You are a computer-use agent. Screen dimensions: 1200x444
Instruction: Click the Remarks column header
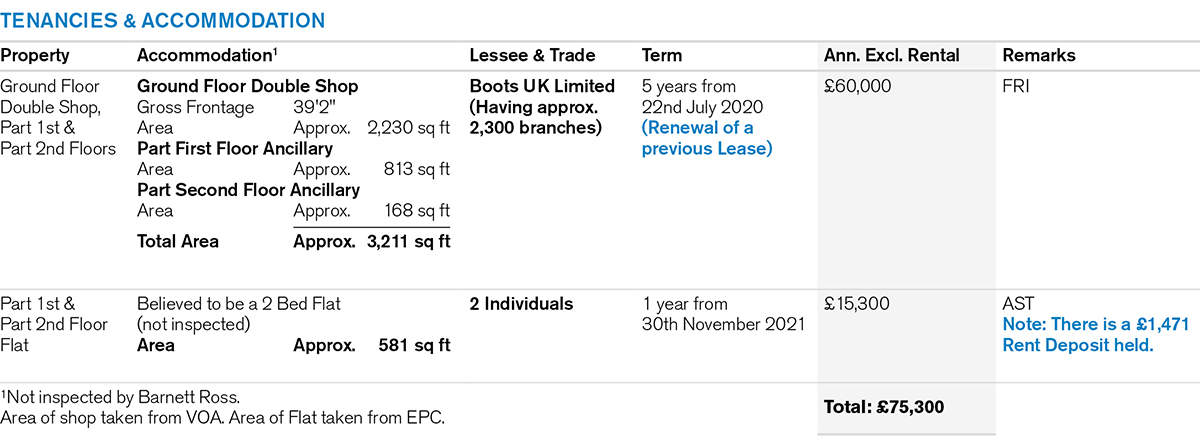1039,56
